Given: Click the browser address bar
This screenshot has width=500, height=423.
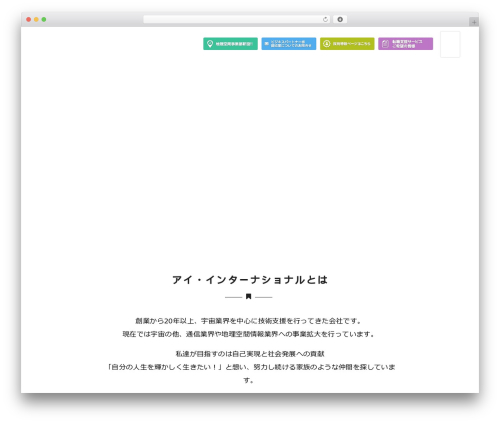Looking at the screenshot, I should (x=236, y=19).
